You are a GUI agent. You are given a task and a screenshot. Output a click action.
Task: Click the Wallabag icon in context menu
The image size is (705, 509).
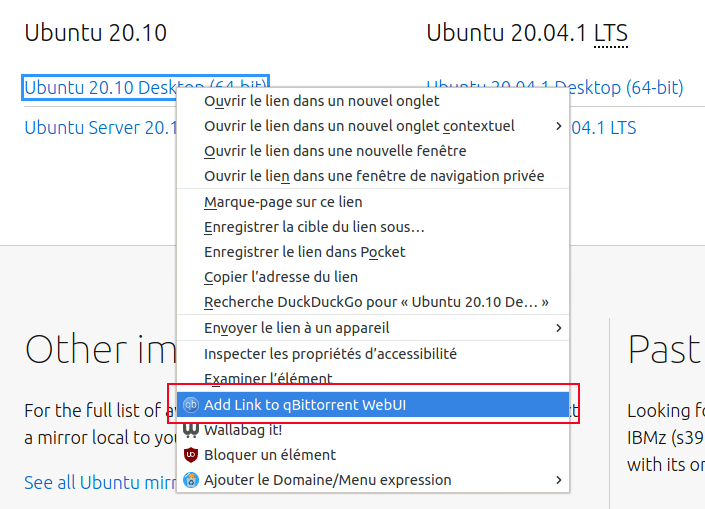191,430
